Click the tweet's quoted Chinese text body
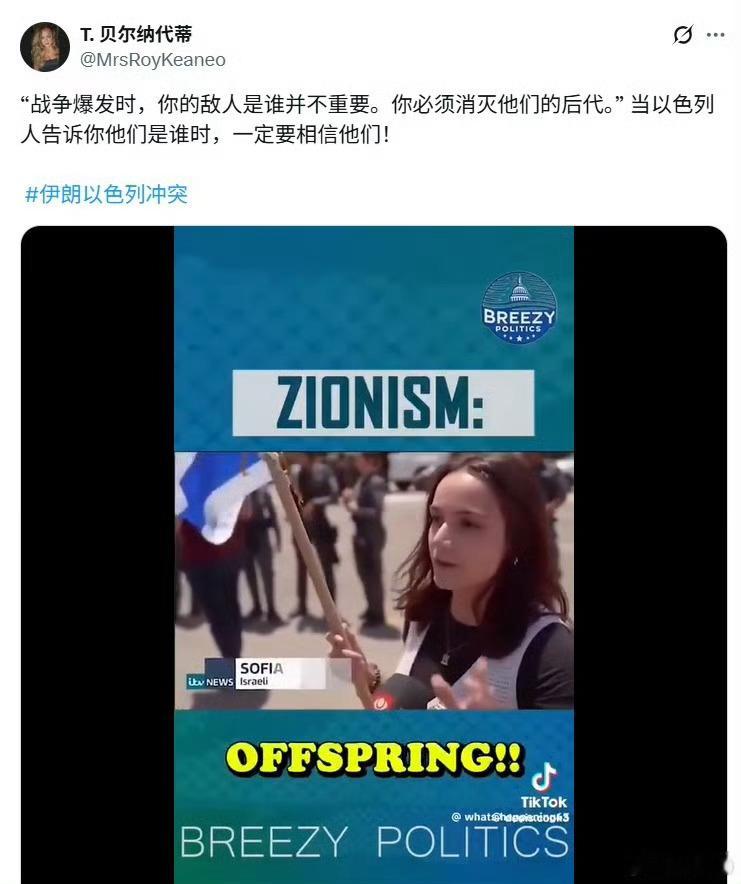Viewport: 741px width, 884px height. point(368,120)
